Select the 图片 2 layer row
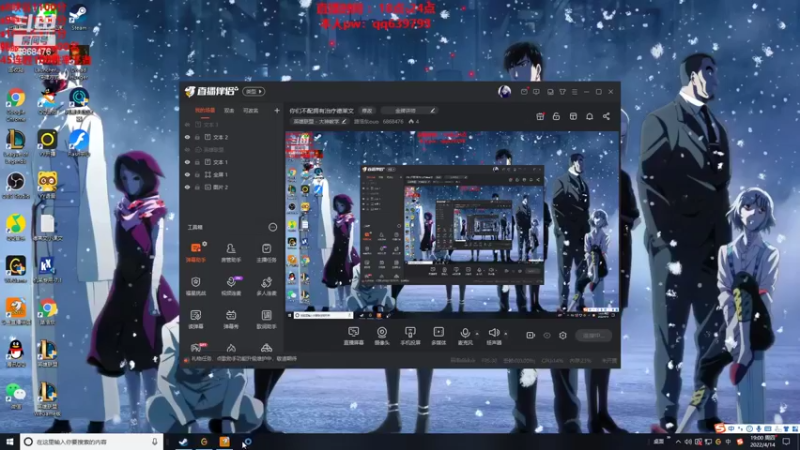The image size is (800, 450). 232,187
